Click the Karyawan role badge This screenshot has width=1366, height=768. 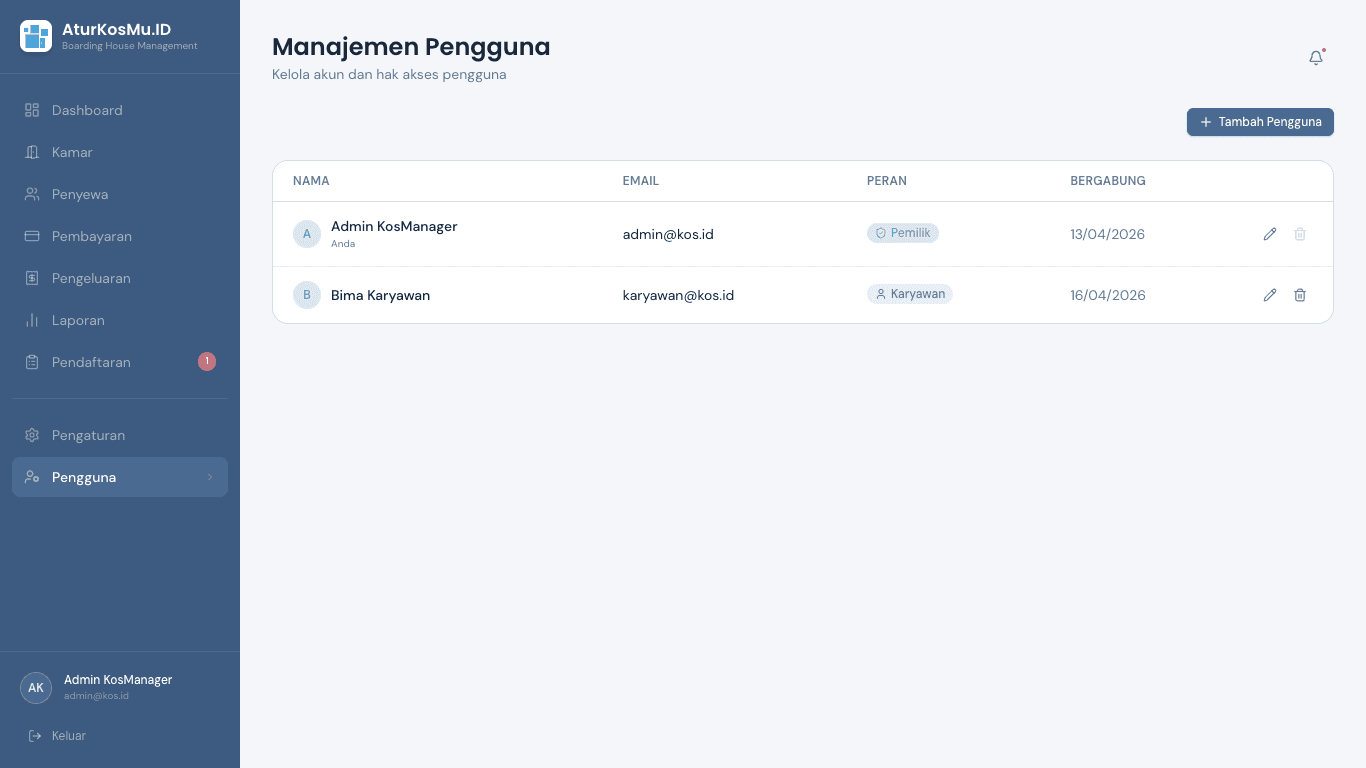pyautogui.click(x=910, y=294)
